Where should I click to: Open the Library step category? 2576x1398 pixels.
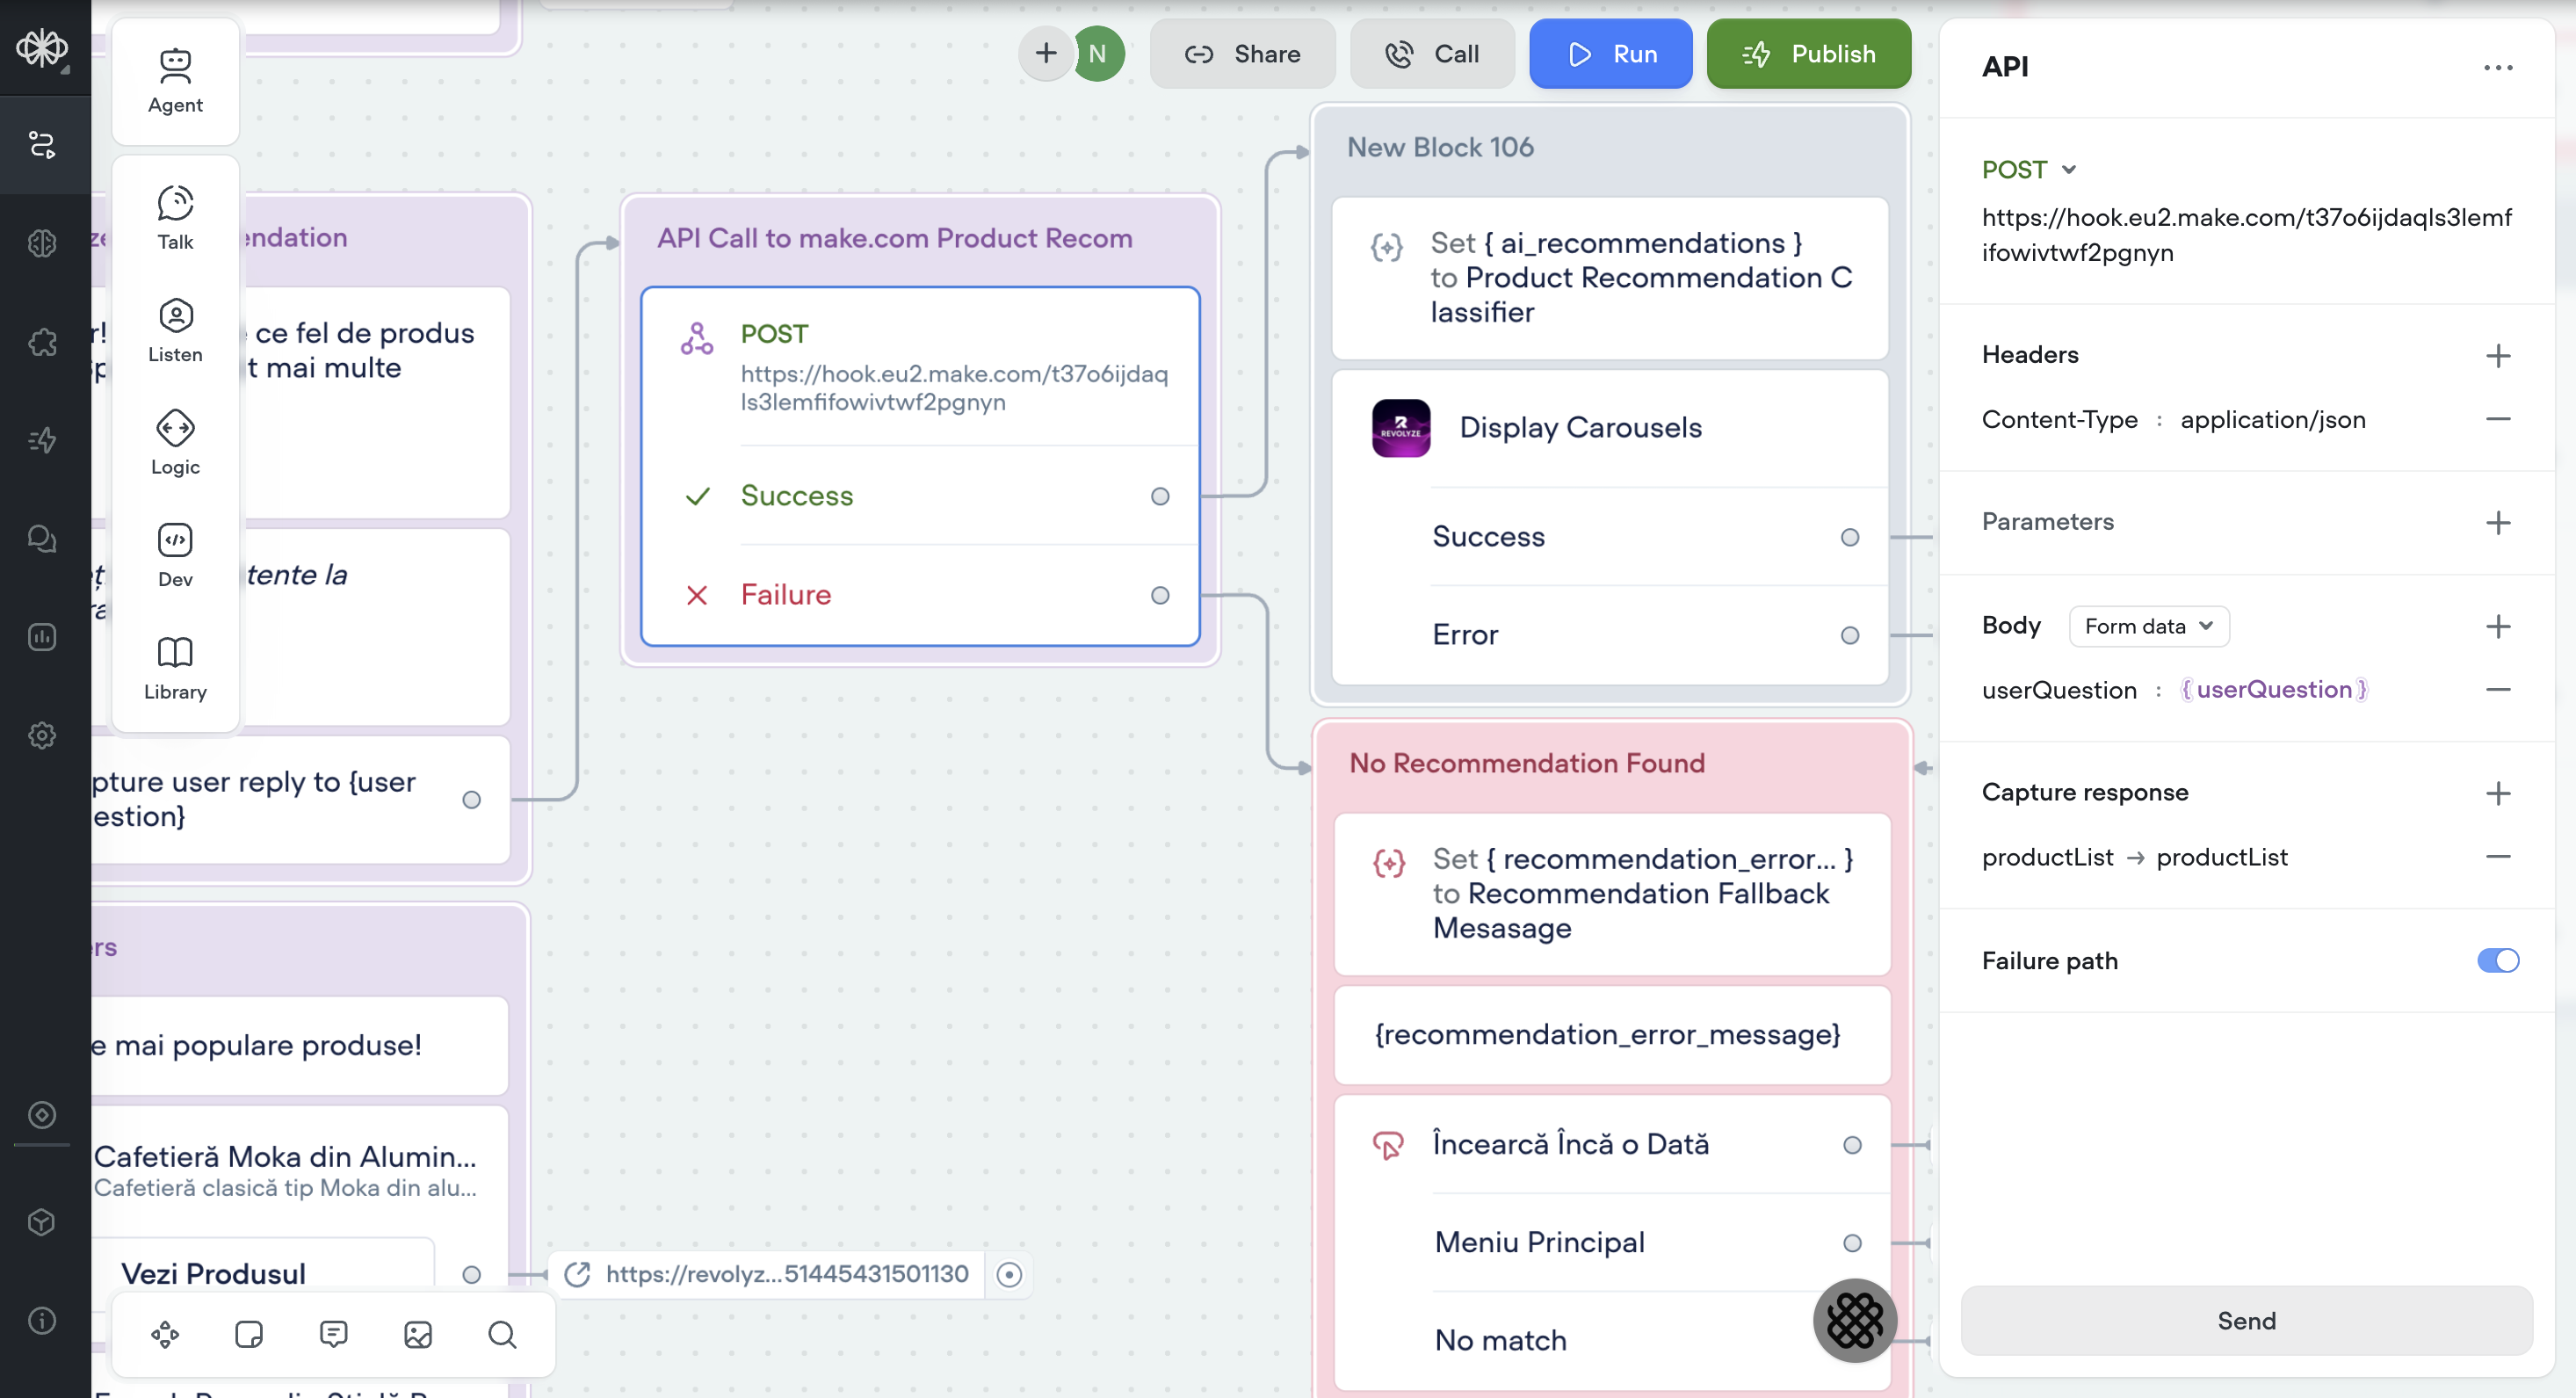[x=175, y=668]
